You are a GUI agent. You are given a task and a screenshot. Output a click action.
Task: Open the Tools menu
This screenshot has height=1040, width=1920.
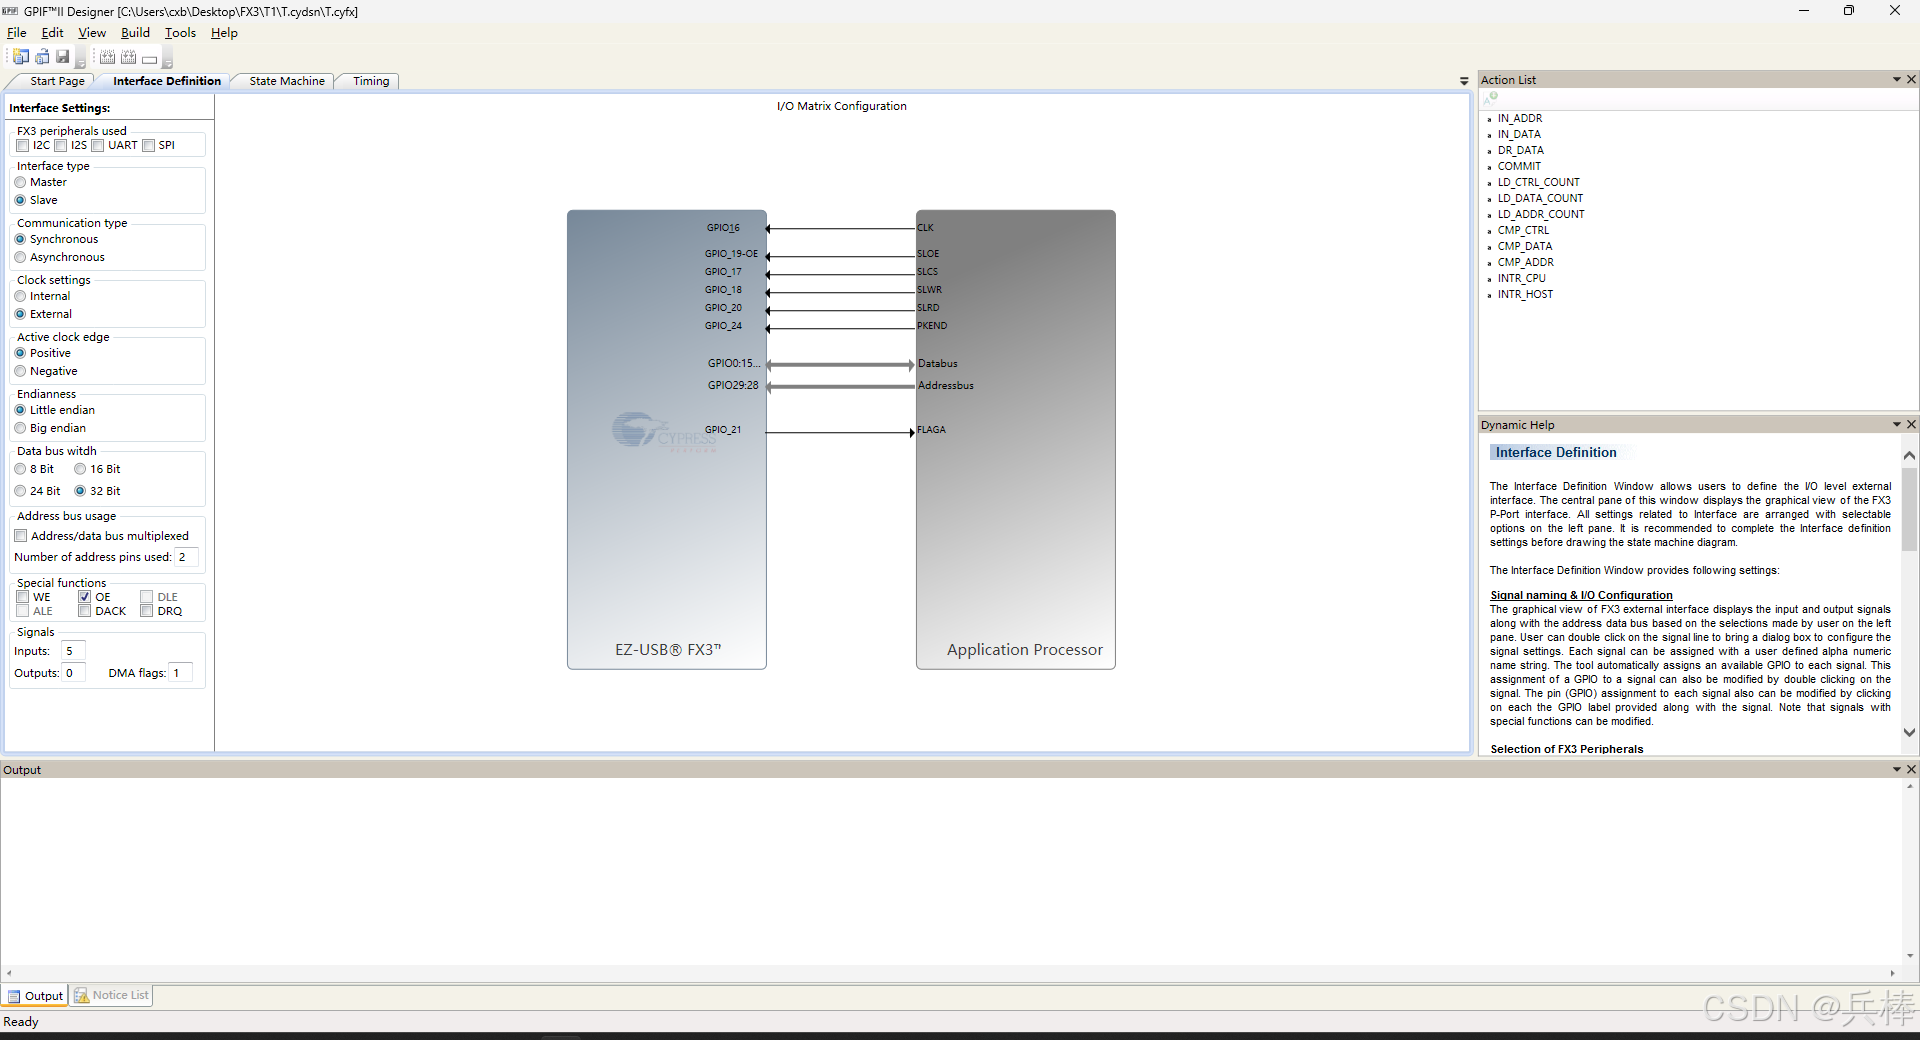180,33
